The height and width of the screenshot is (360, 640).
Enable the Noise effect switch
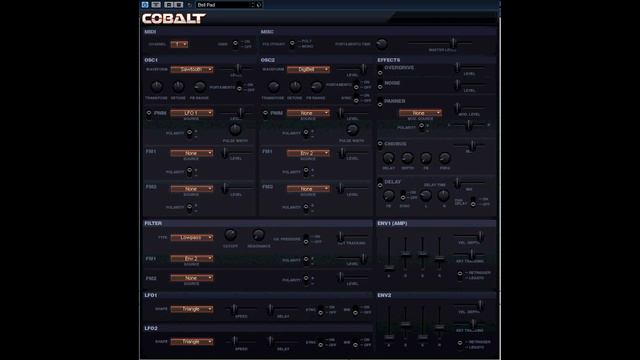(380, 84)
